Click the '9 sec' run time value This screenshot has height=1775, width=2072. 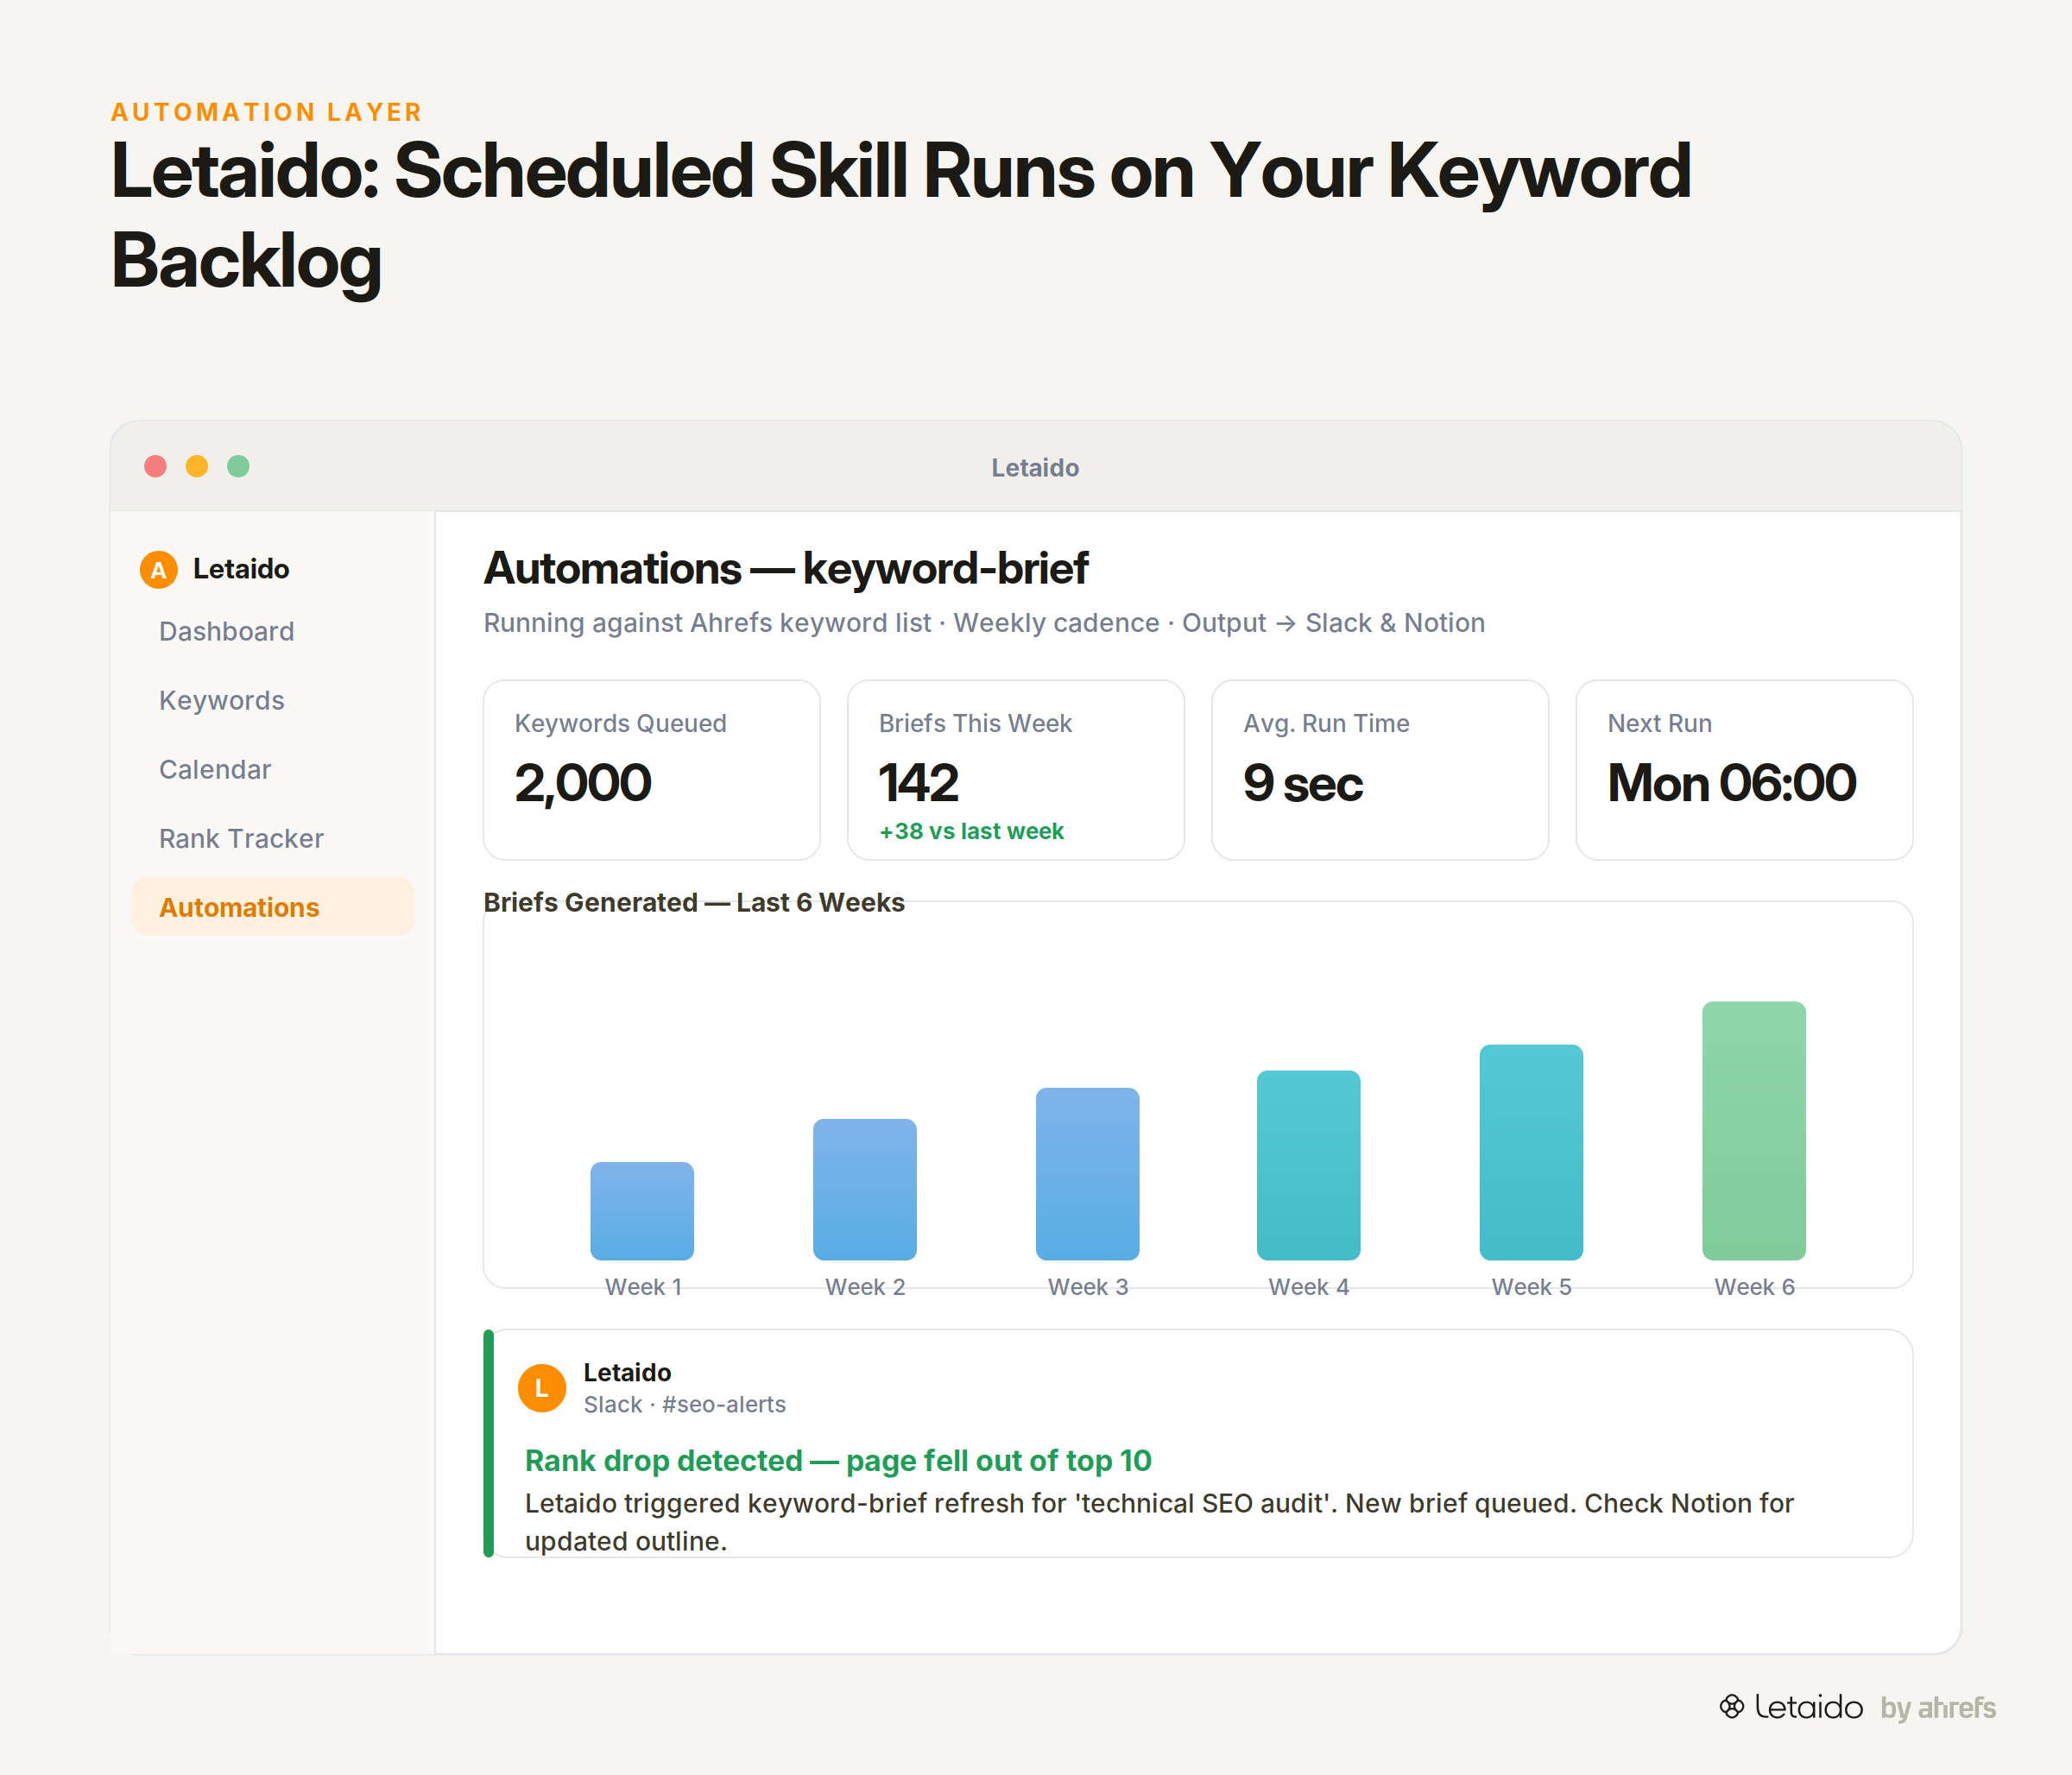click(x=1303, y=782)
